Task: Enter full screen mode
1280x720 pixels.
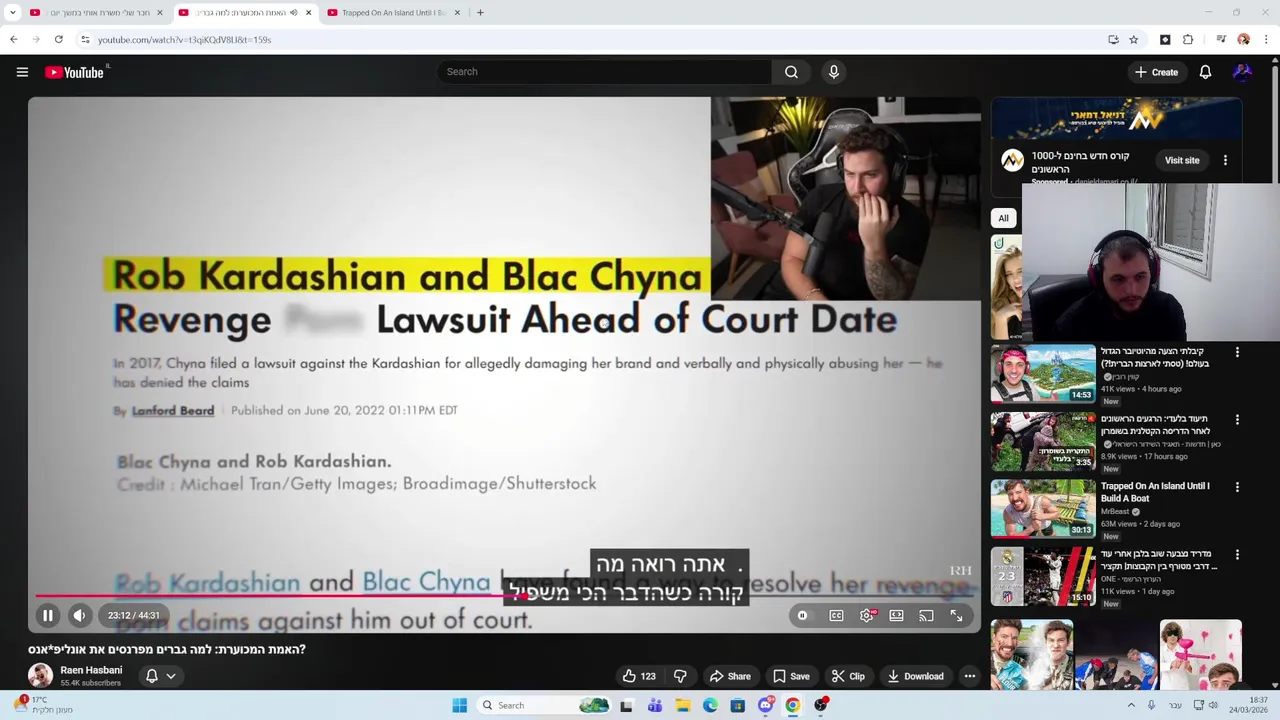Action: pyautogui.click(x=956, y=616)
